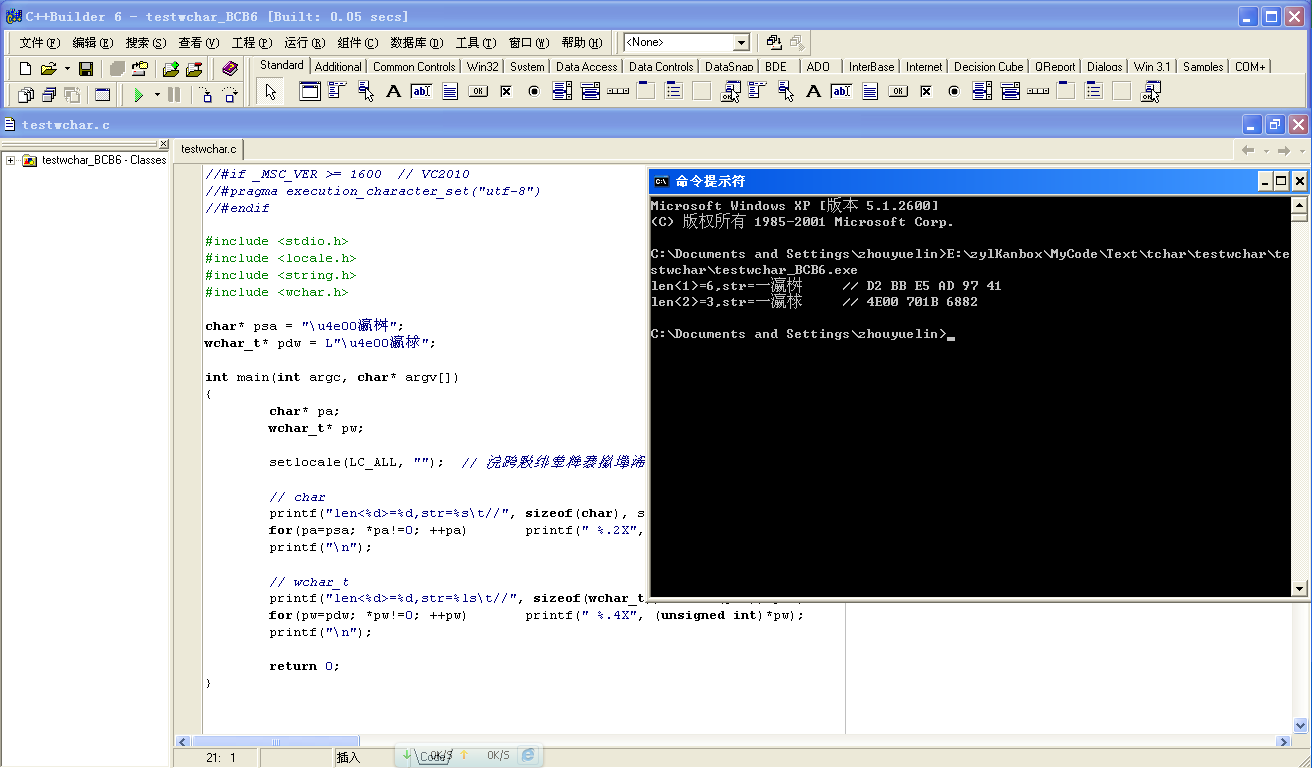Select testwchar_BCB6 - Classes tree item
The width and height of the screenshot is (1312, 768).
(104, 160)
